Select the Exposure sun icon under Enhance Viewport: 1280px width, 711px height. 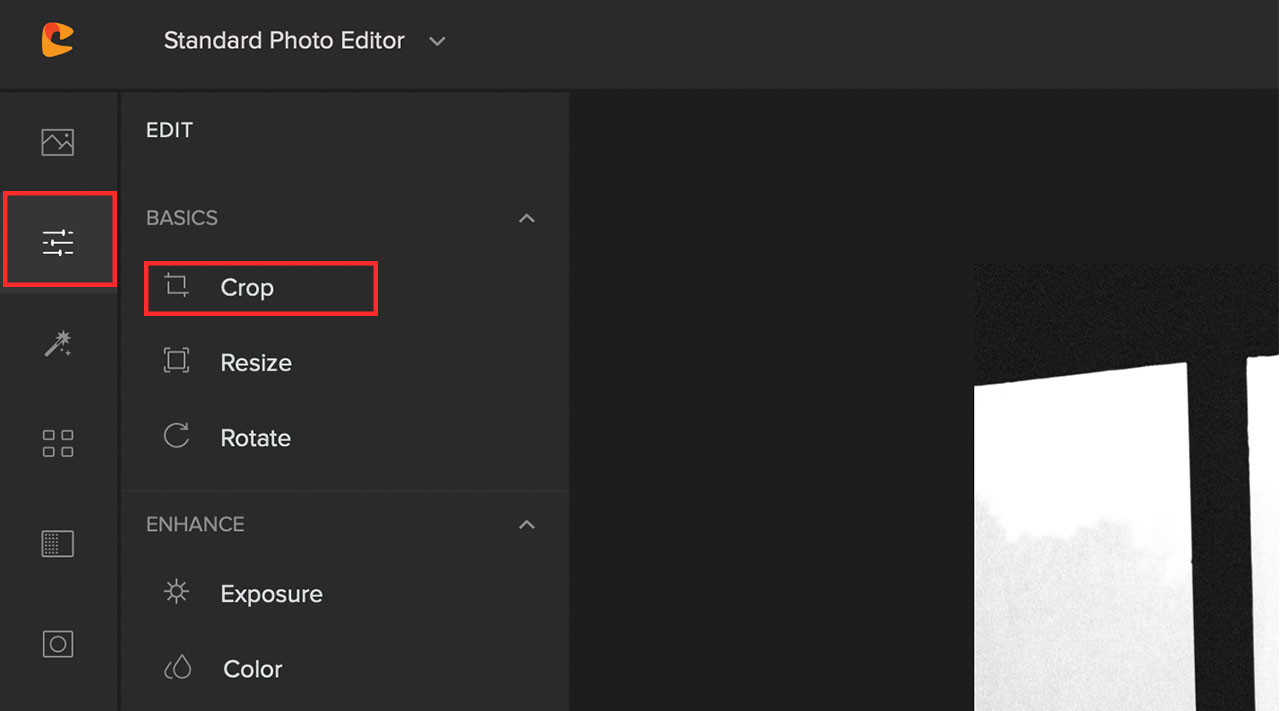pyautogui.click(x=177, y=592)
